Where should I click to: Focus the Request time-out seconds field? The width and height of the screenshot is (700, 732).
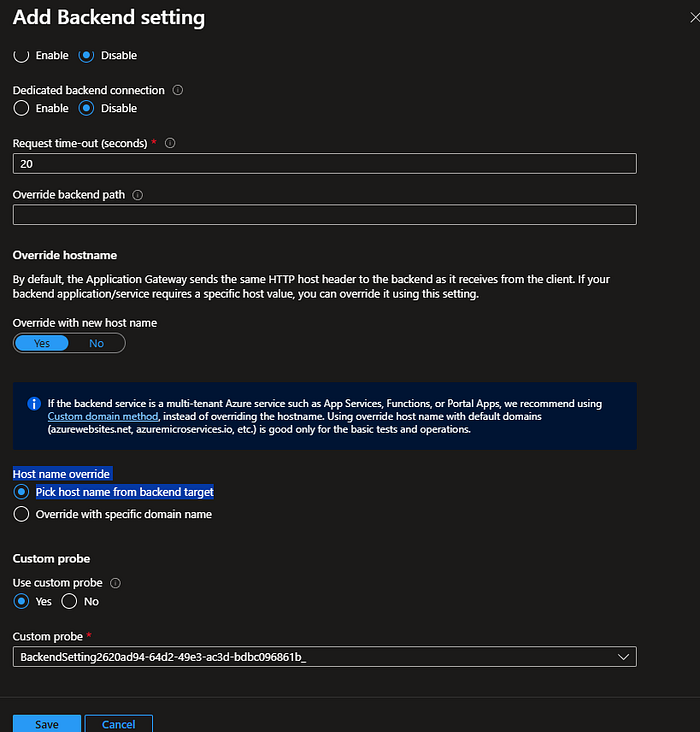point(325,164)
